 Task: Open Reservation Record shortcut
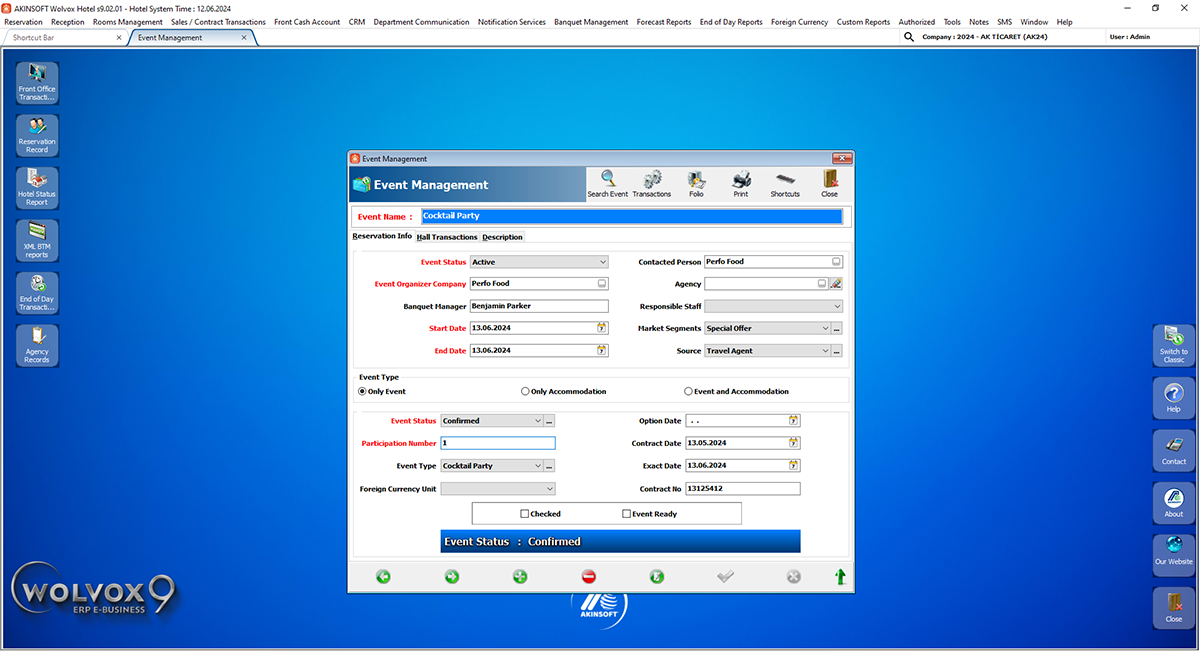[37, 136]
